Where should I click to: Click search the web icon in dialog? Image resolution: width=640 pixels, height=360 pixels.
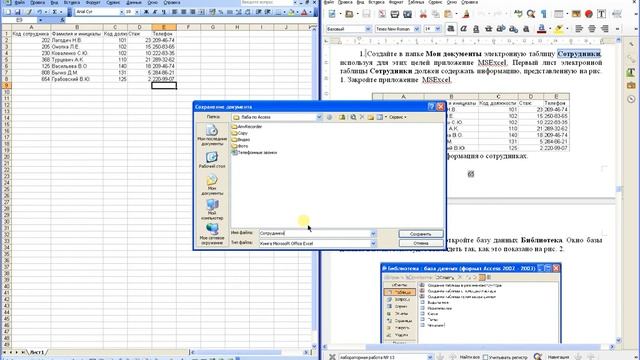[x=353, y=117]
